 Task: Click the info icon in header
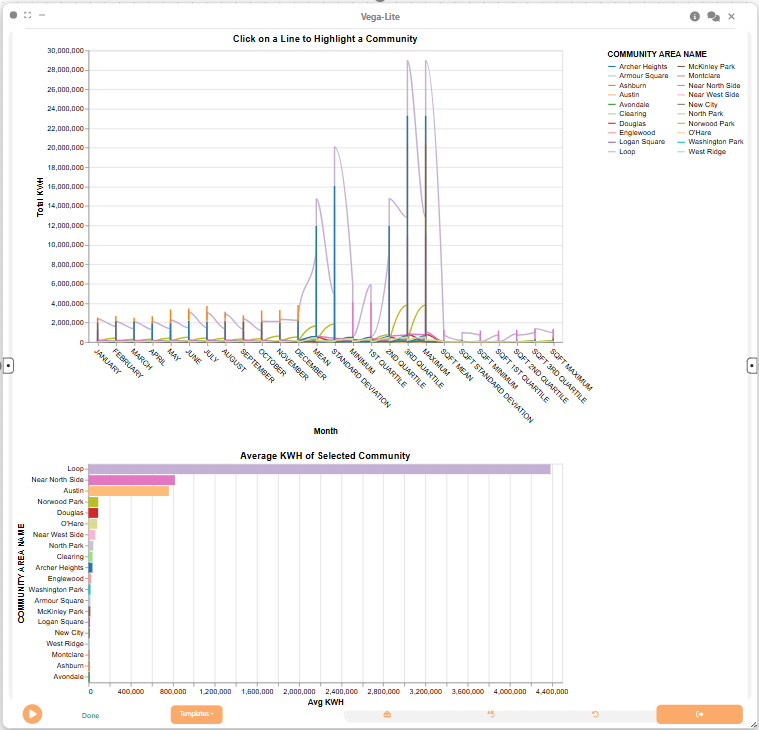[695, 16]
